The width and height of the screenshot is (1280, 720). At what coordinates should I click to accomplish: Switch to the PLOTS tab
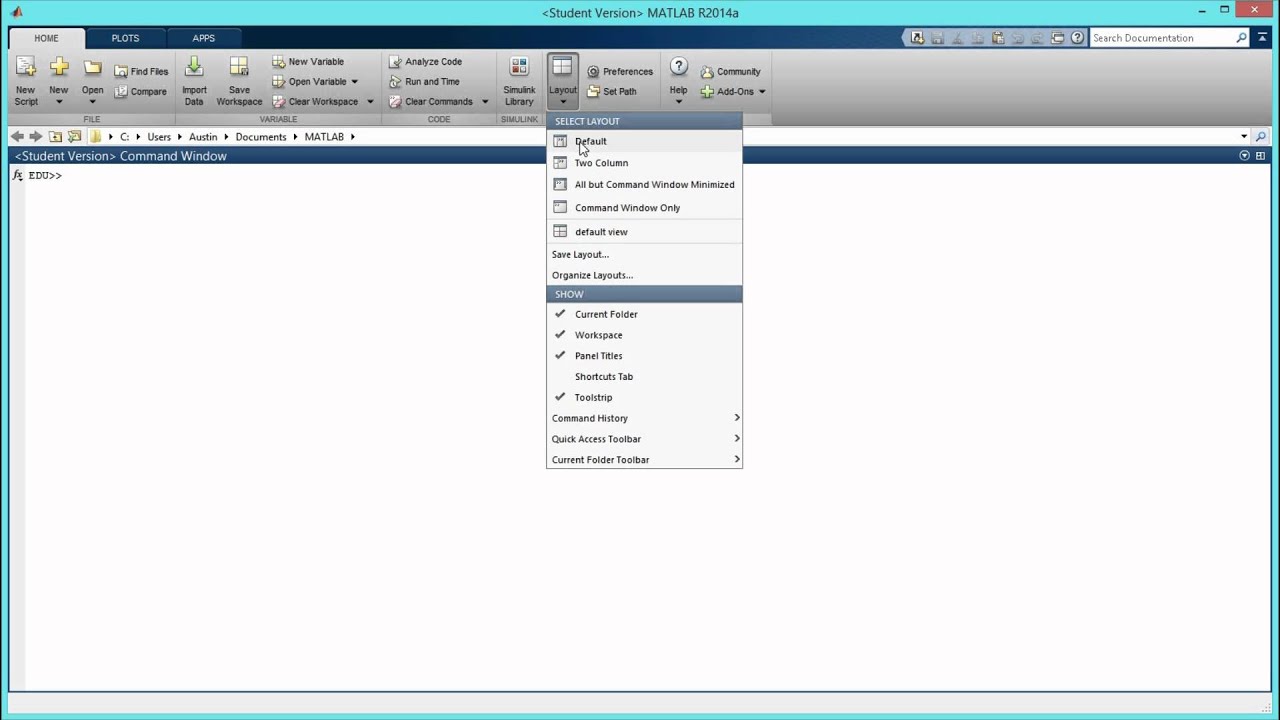[125, 38]
